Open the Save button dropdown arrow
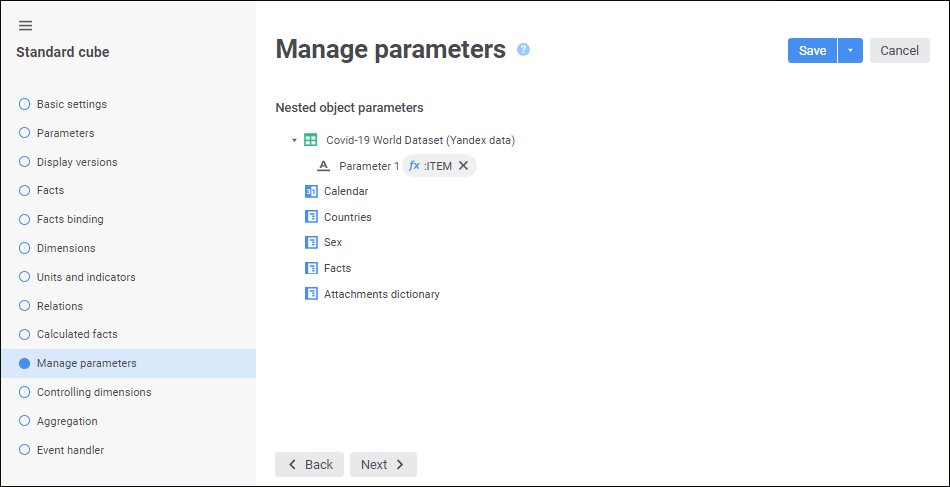 pyautogui.click(x=850, y=51)
